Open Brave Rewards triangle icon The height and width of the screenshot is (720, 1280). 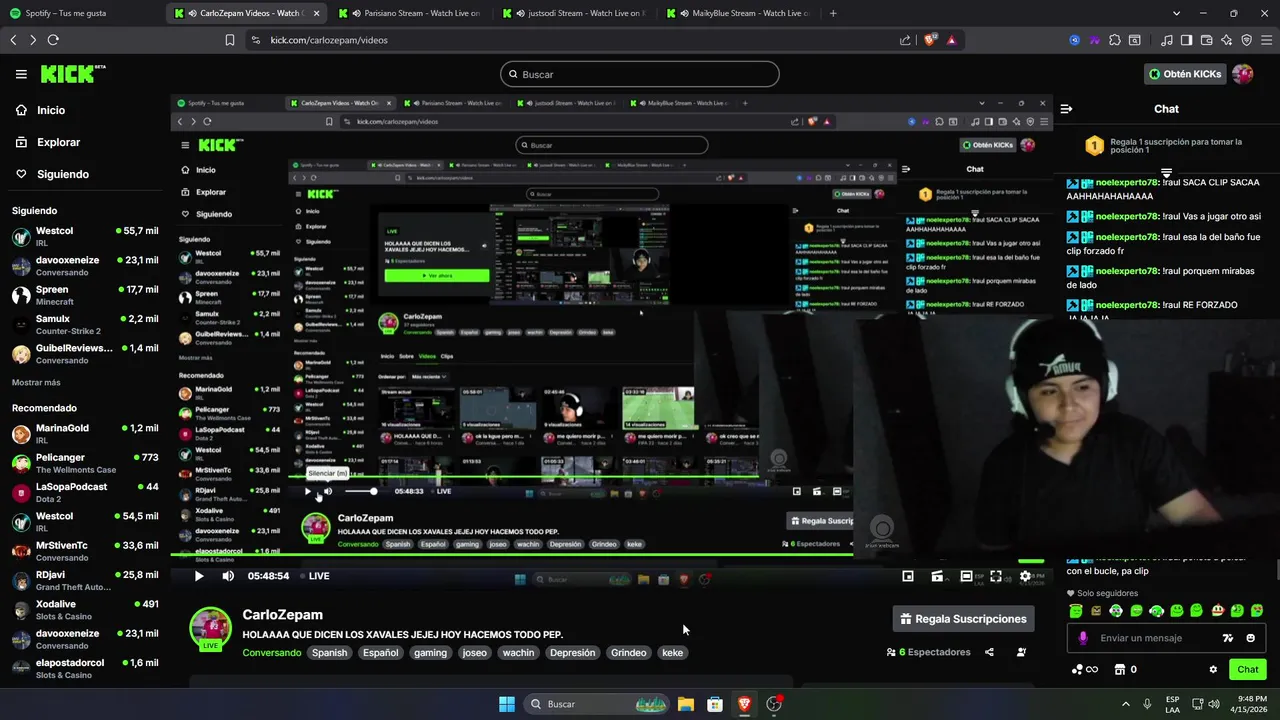coord(951,40)
